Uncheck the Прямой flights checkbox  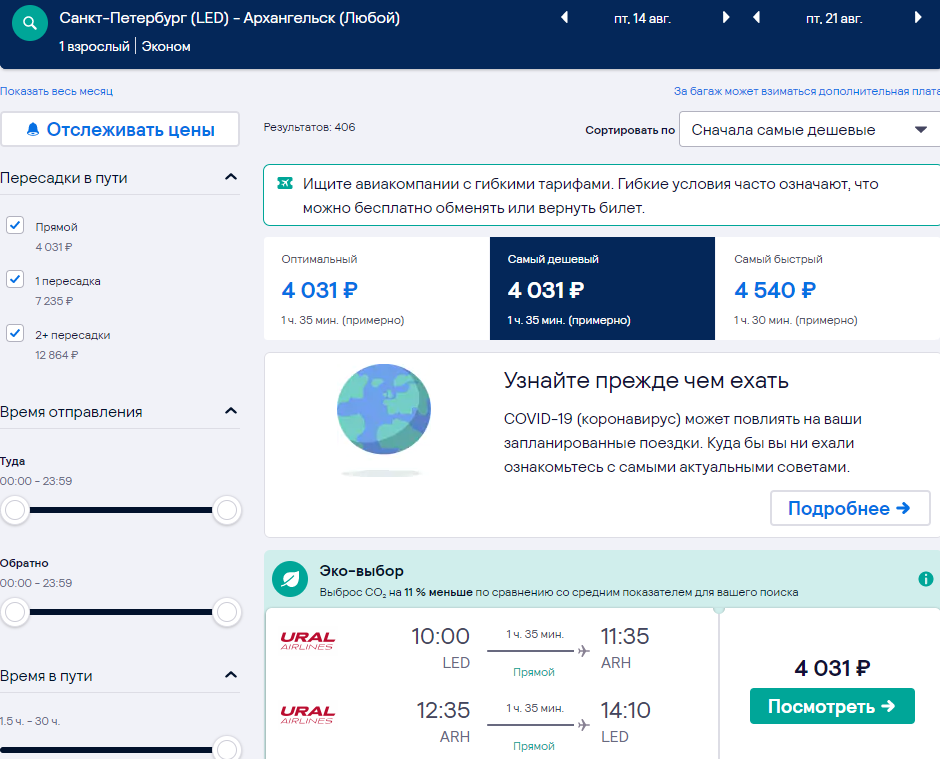click(15, 225)
